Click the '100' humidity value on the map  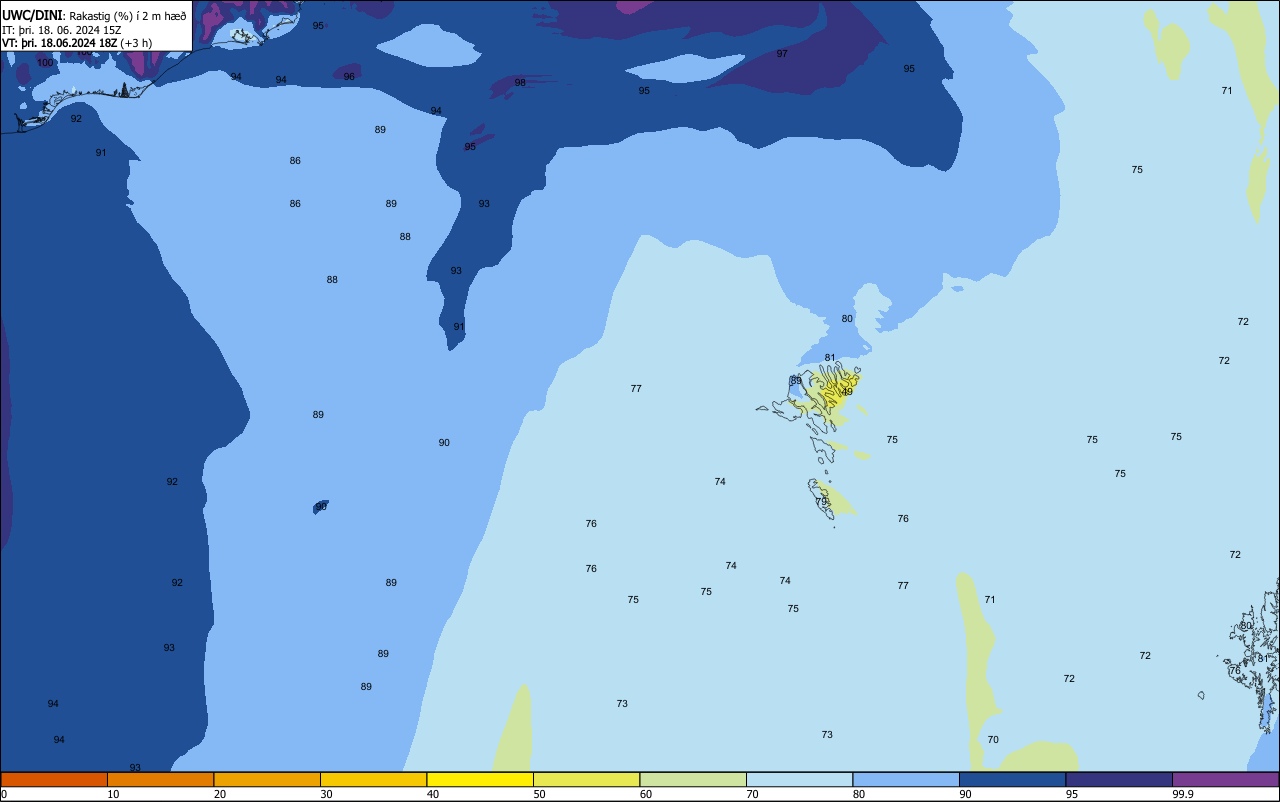point(45,63)
